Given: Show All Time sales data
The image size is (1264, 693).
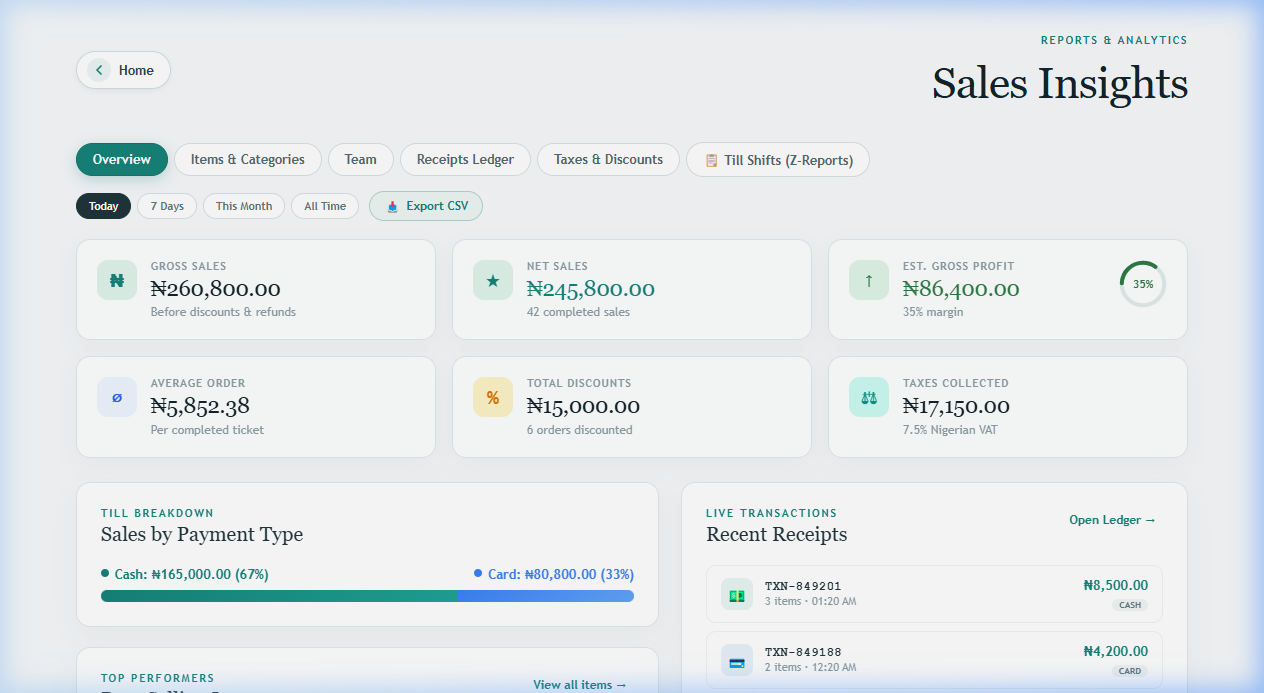Looking at the screenshot, I should pyautogui.click(x=325, y=206).
